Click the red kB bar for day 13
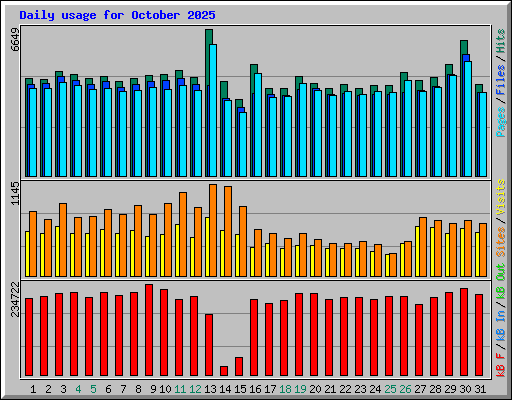The image size is (512, 400). 209,345
